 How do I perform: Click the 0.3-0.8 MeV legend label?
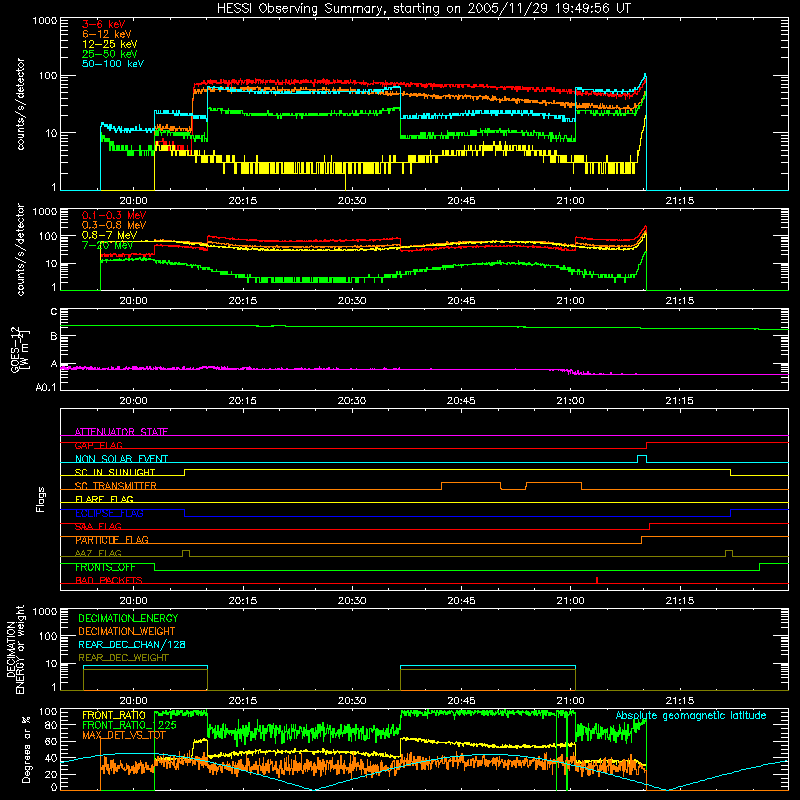pyautogui.click(x=114, y=225)
